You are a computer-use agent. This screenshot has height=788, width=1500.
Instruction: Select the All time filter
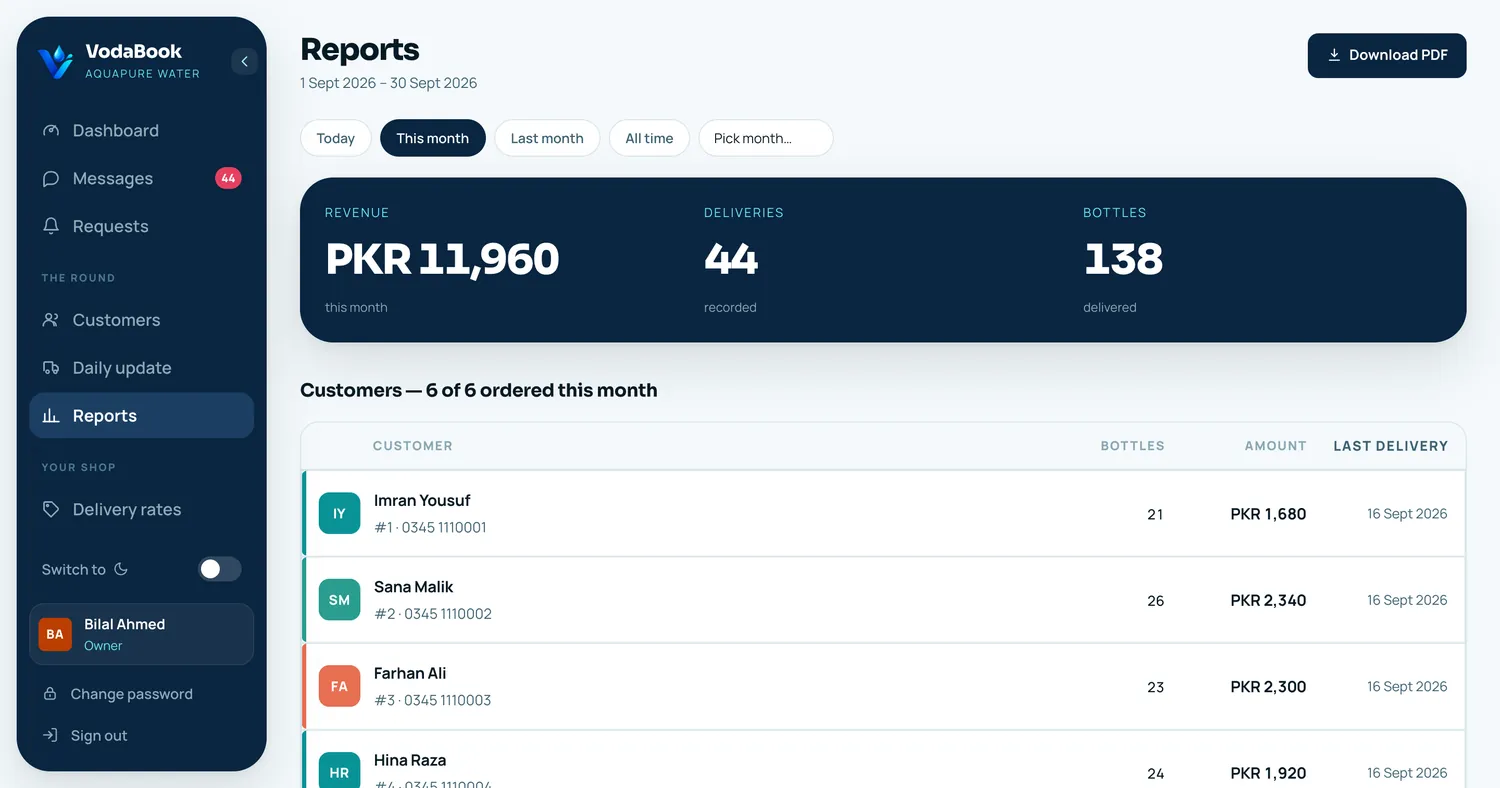point(649,138)
